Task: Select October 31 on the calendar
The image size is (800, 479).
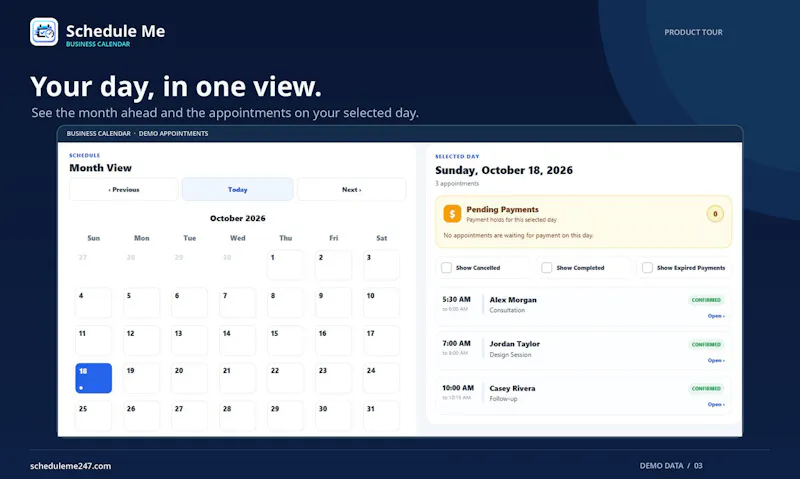Action: click(381, 416)
